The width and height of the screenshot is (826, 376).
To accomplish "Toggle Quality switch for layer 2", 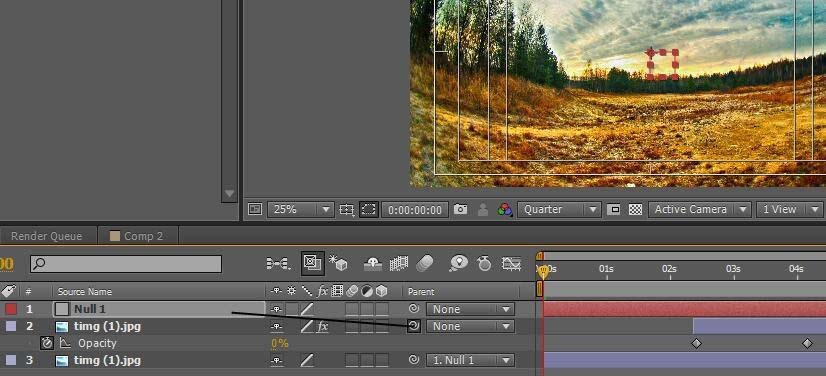I will 307,326.
